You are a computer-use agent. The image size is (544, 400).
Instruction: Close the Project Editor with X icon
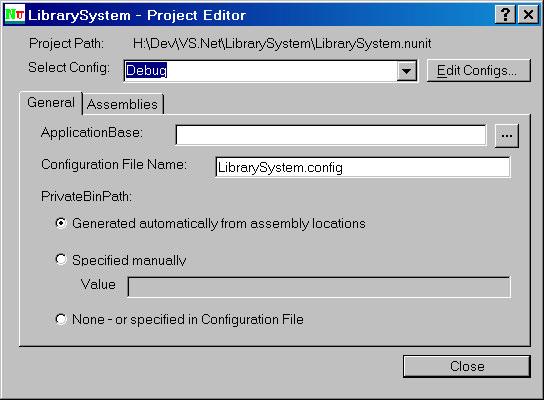pyautogui.click(x=528, y=15)
